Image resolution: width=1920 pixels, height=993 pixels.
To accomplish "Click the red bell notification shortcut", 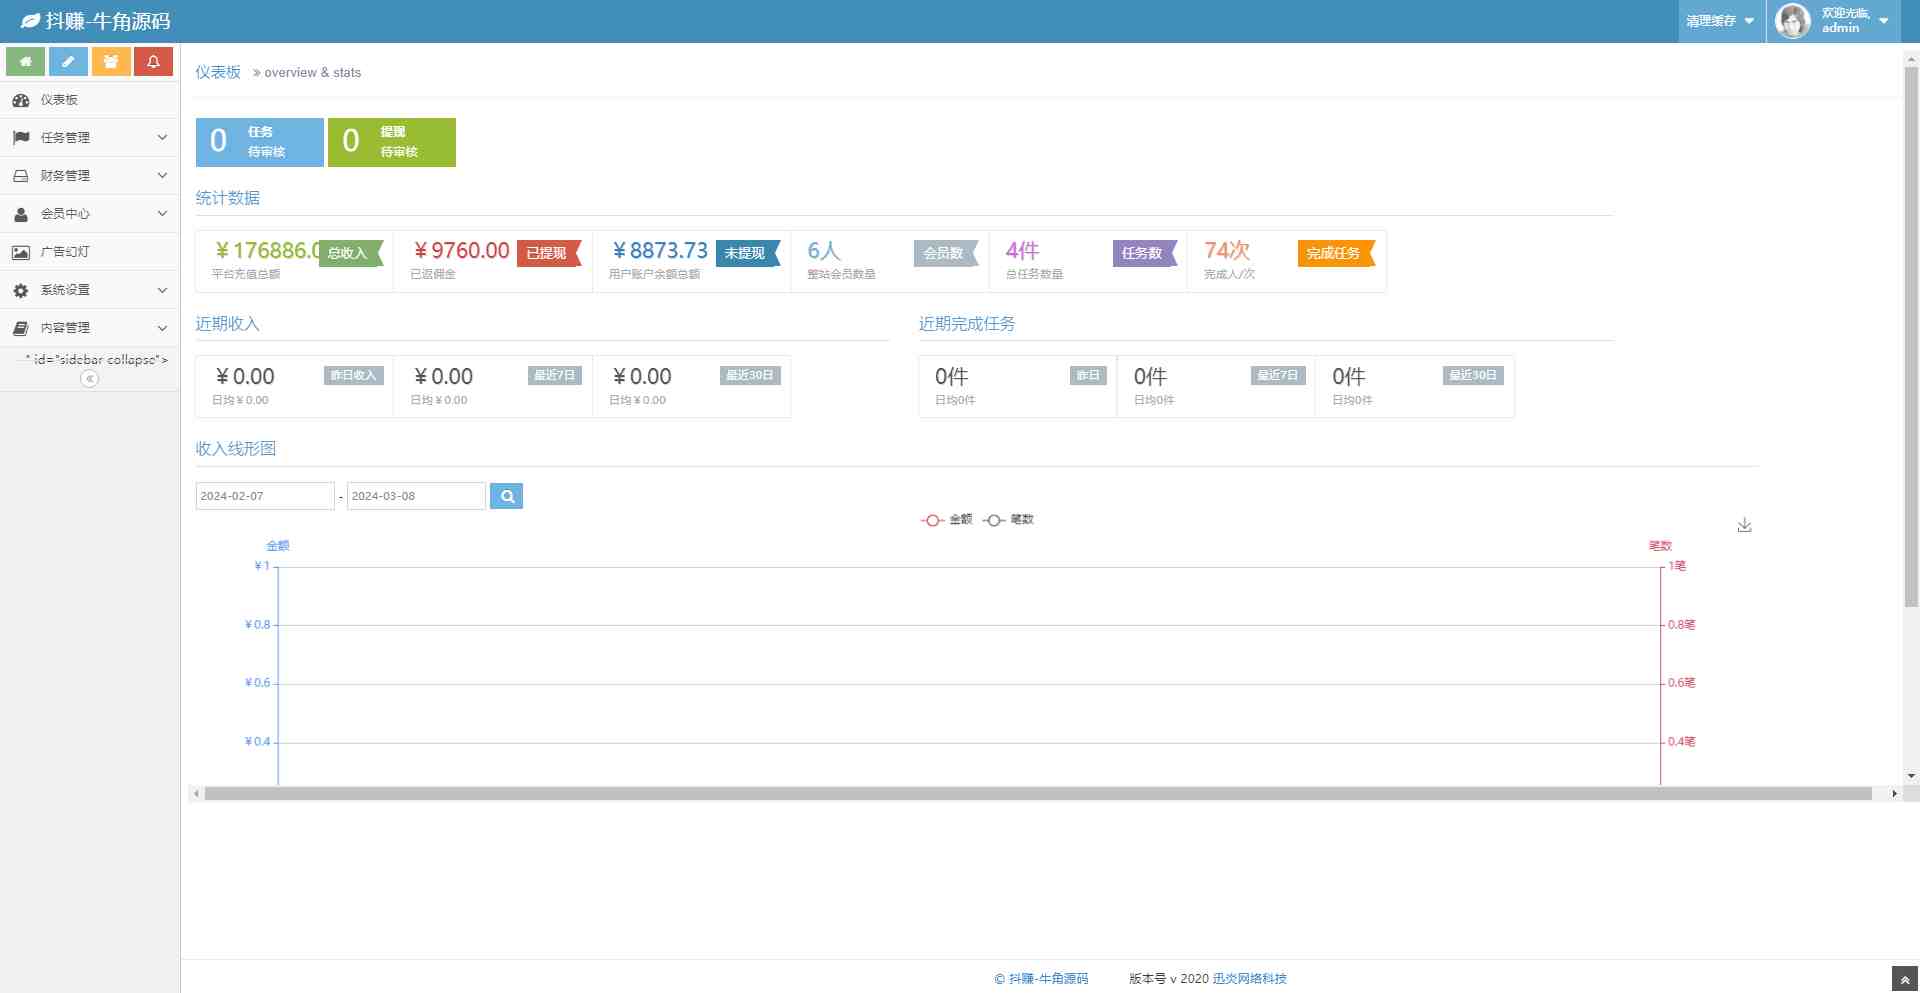I will pyautogui.click(x=153, y=62).
